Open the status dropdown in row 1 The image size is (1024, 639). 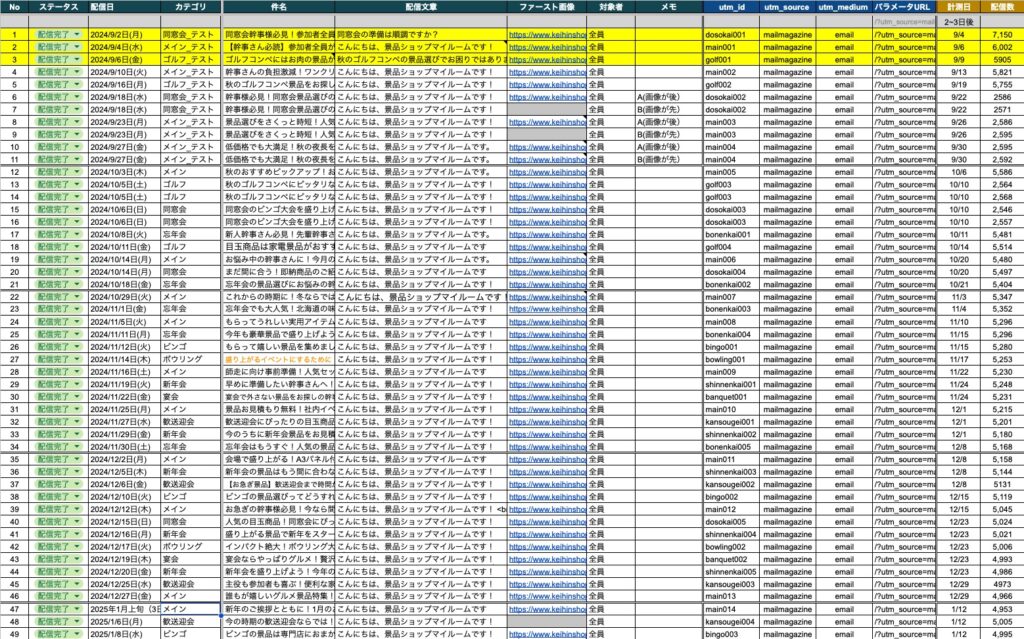(x=77, y=34)
